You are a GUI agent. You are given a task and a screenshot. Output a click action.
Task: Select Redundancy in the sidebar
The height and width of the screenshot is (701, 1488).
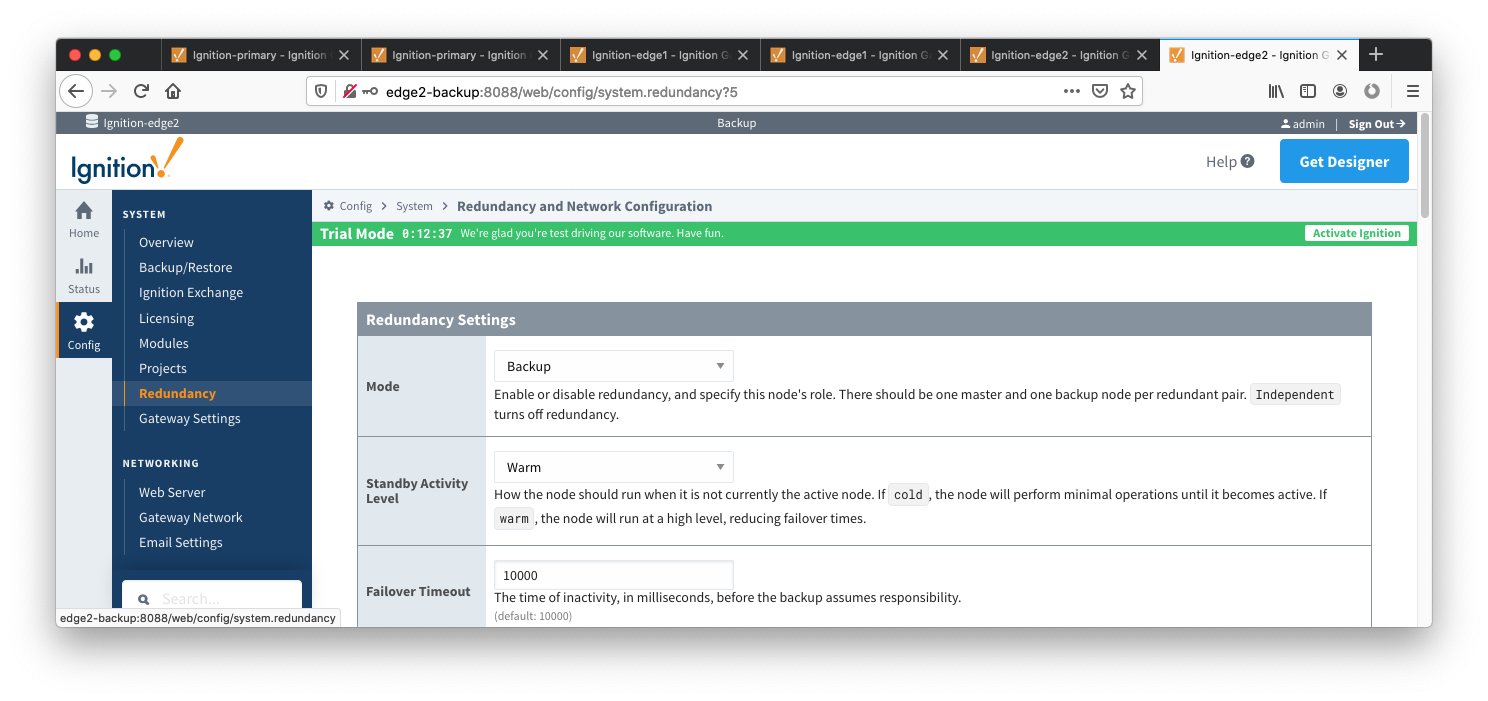tap(177, 393)
